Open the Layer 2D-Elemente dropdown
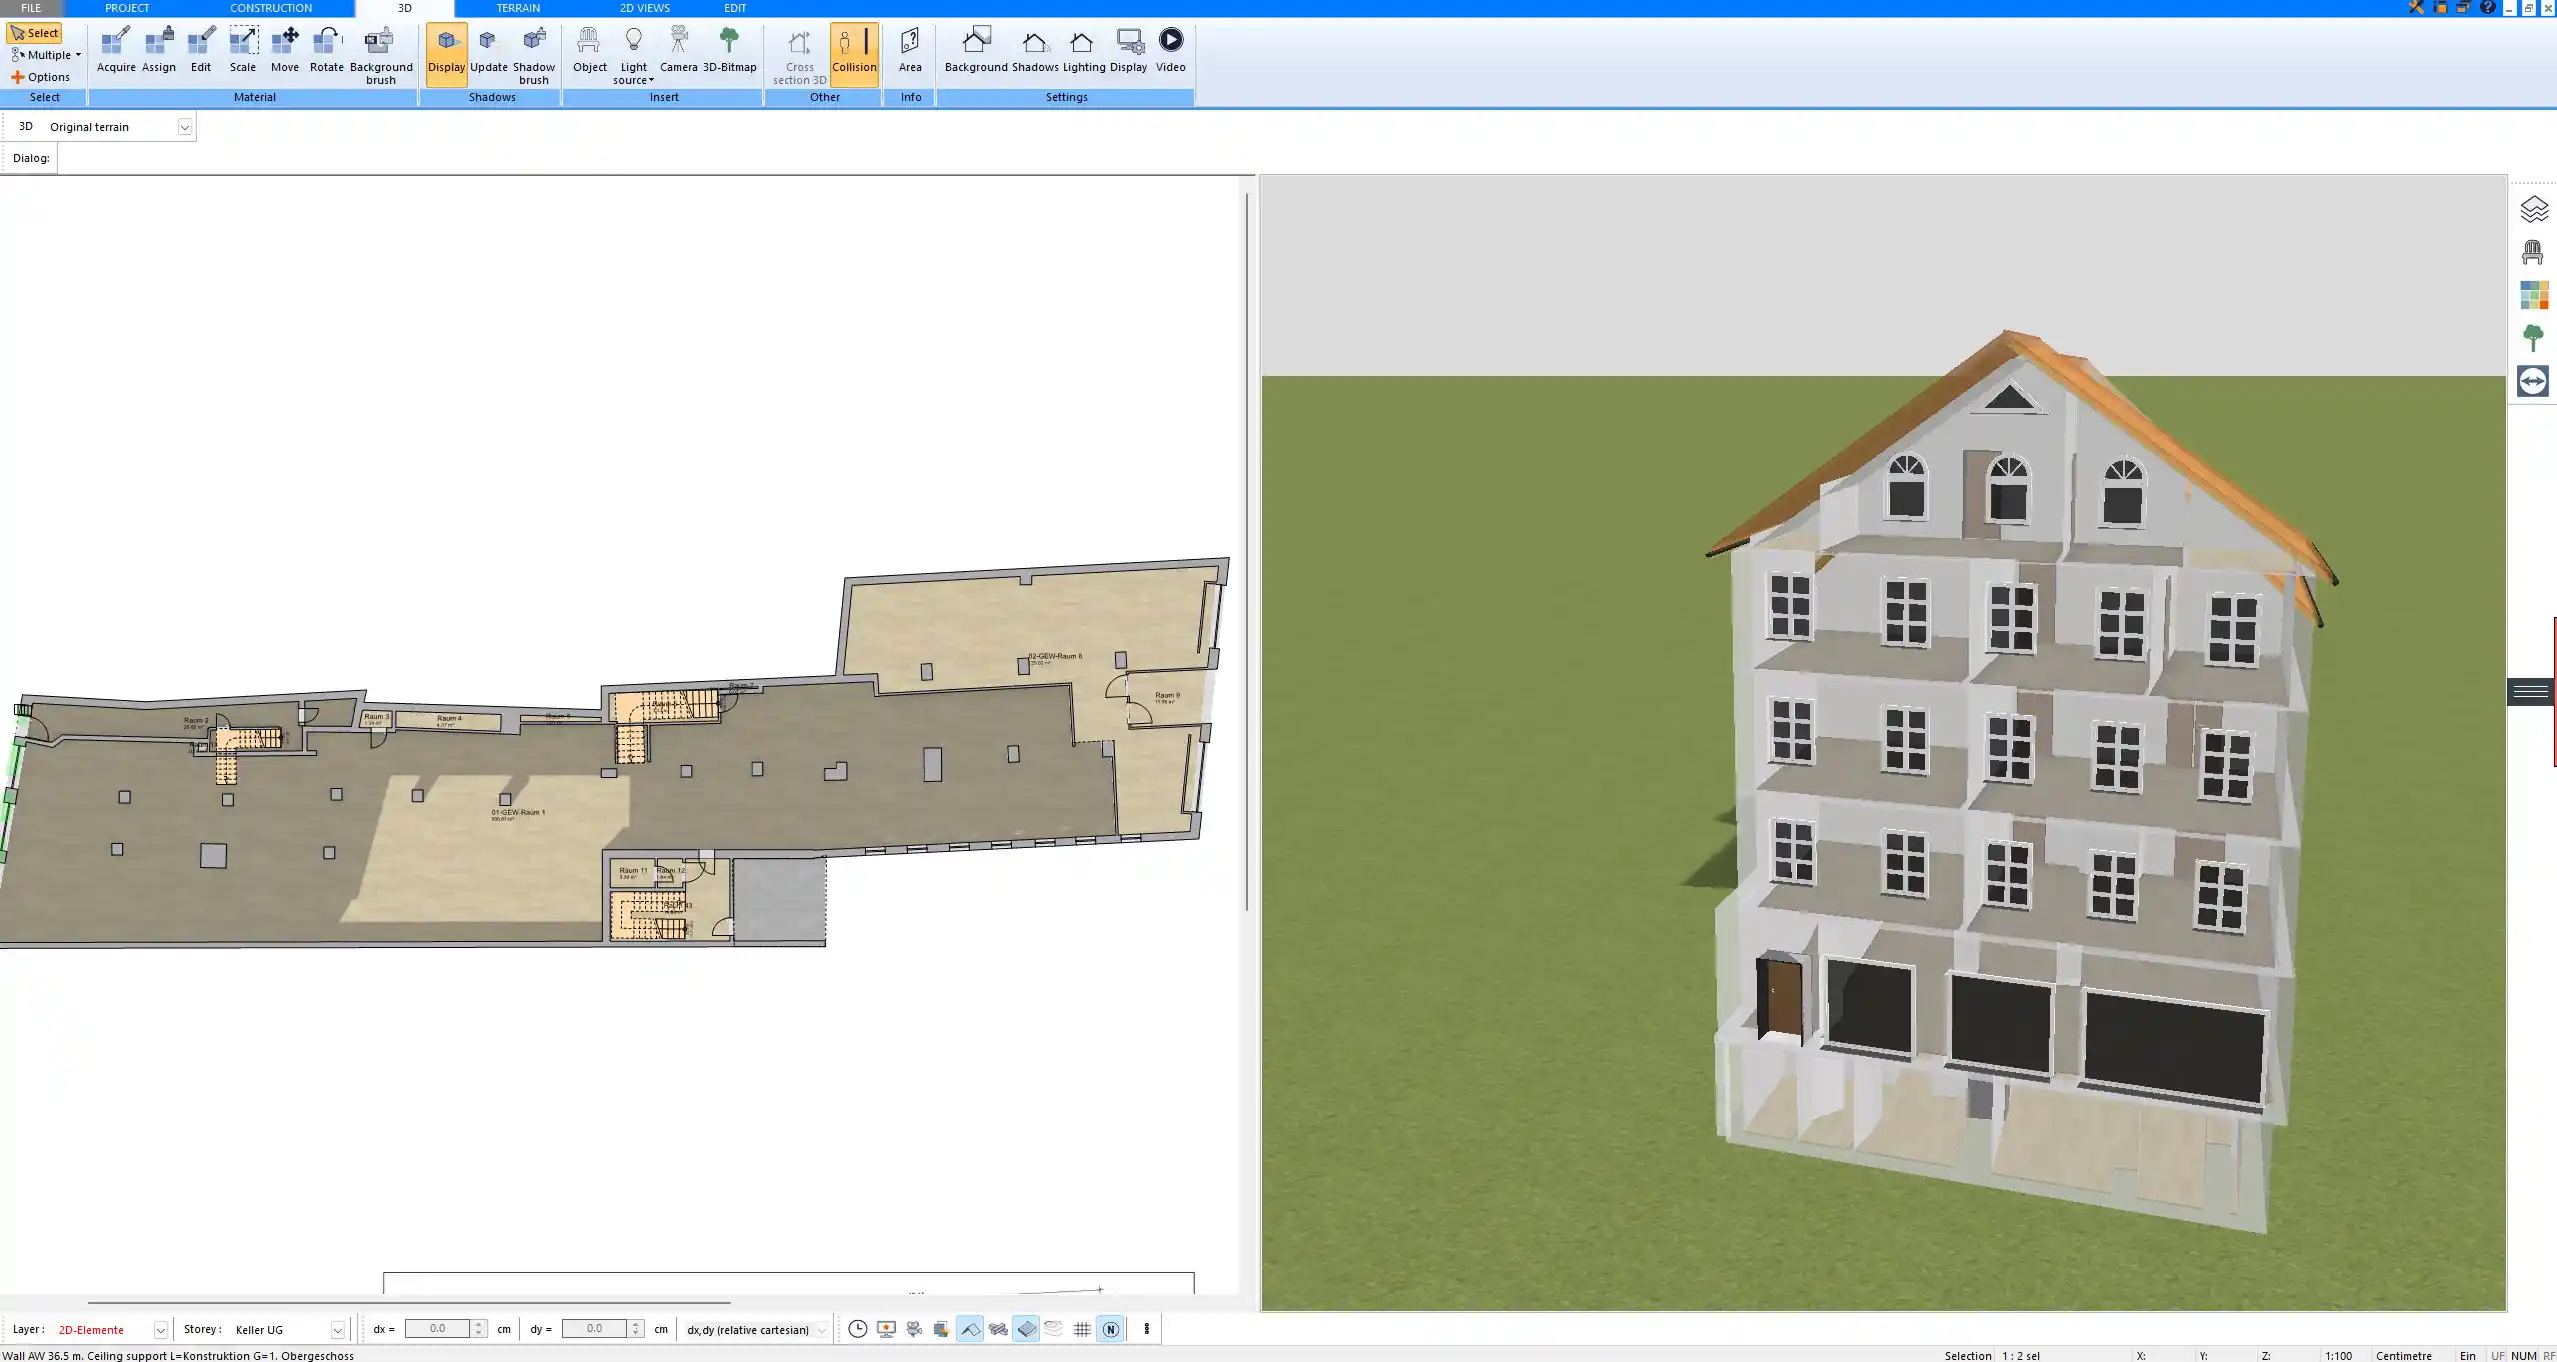 [160, 1330]
